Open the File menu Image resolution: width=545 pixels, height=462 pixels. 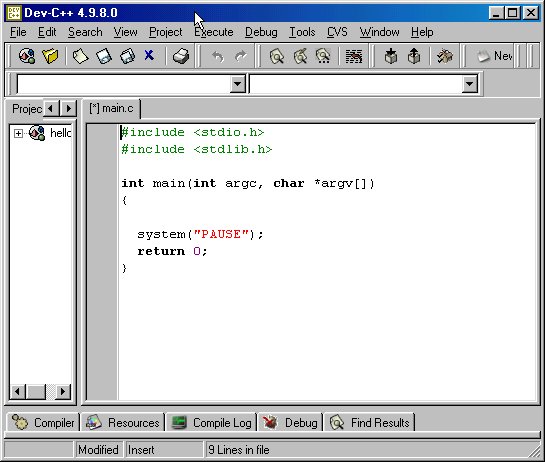tap(18, 32)
